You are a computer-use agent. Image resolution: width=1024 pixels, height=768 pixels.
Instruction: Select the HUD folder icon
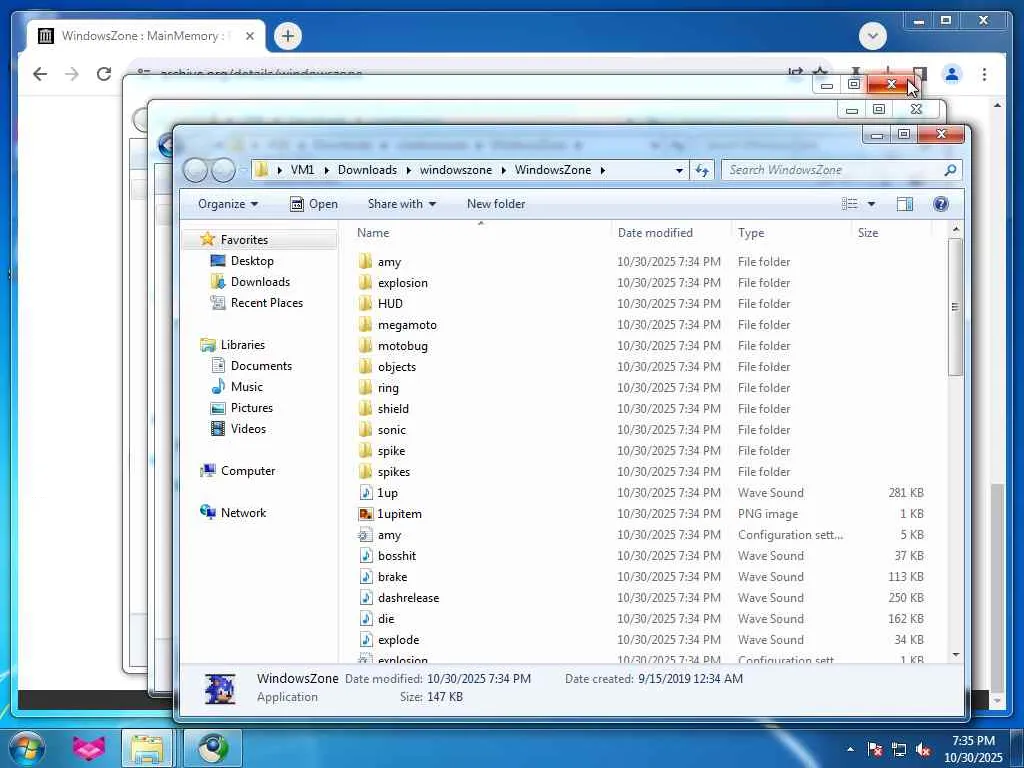coord(366,304)
